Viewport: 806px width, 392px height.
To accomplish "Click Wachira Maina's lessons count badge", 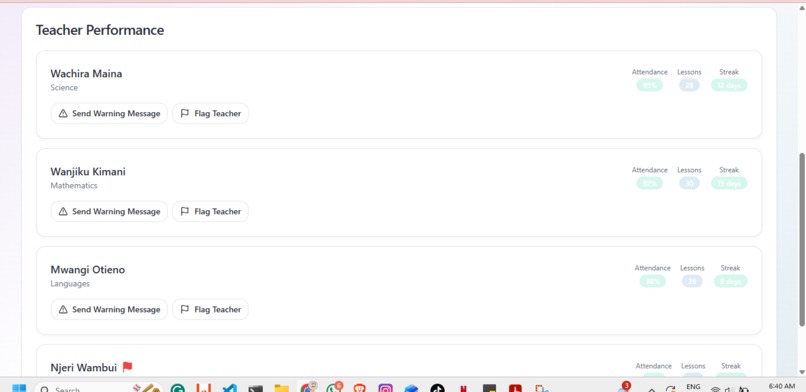I will click(689, 85).
